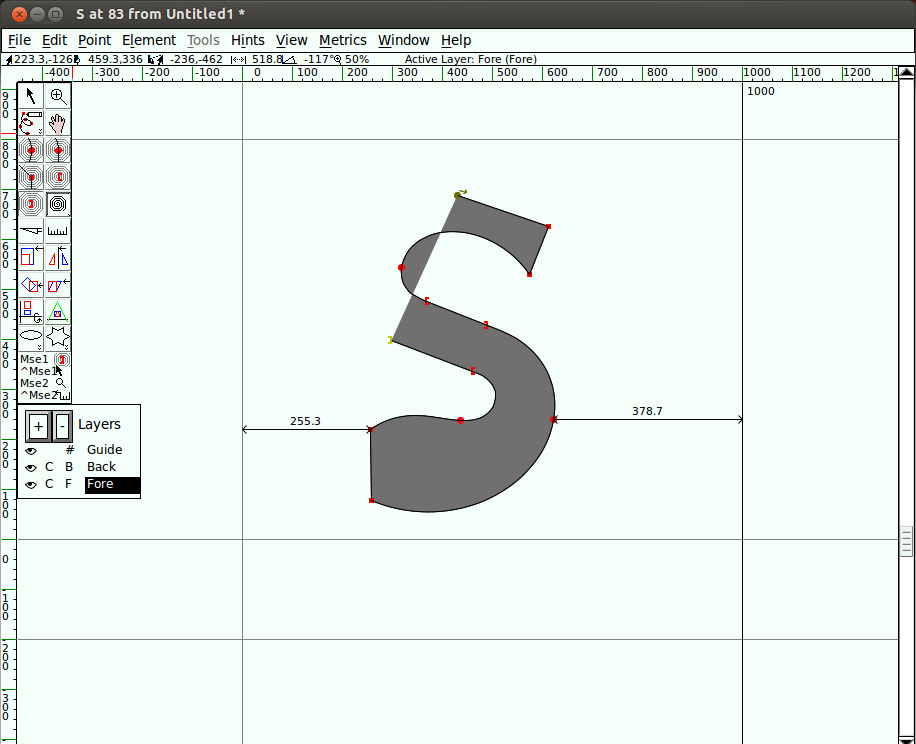This screenshot has height=744, width=916.
Task: Click the 459.3,336 coordinate readout
Action: pos(115,59)
